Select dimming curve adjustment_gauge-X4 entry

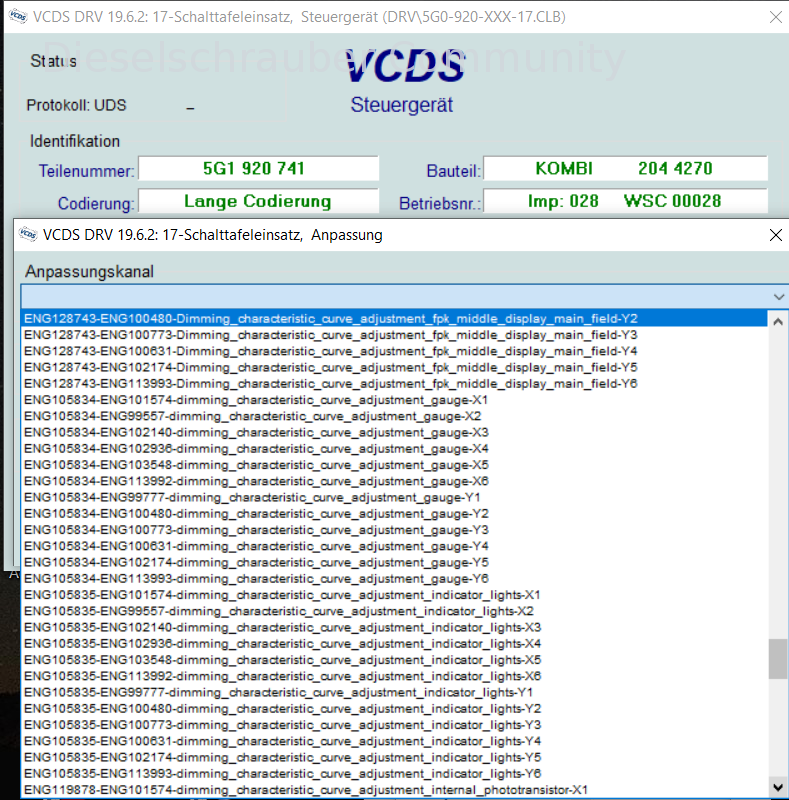(394, 449)
